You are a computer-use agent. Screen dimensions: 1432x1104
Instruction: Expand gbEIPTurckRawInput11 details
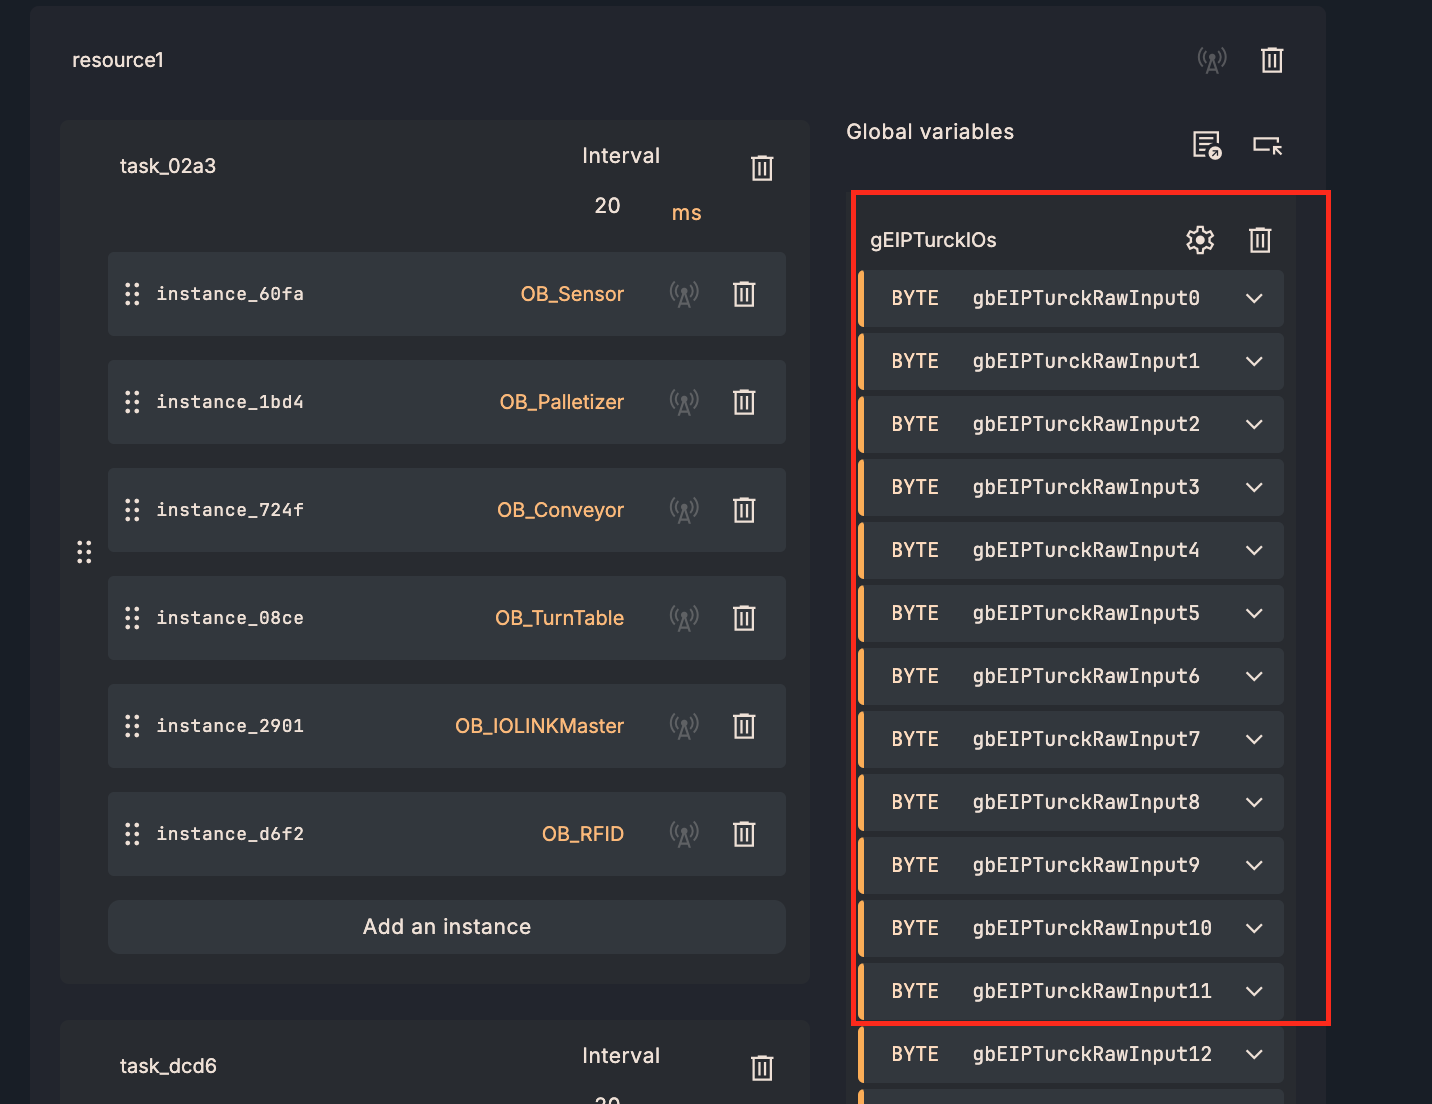pyautogui.click(x=1254, y=991)
